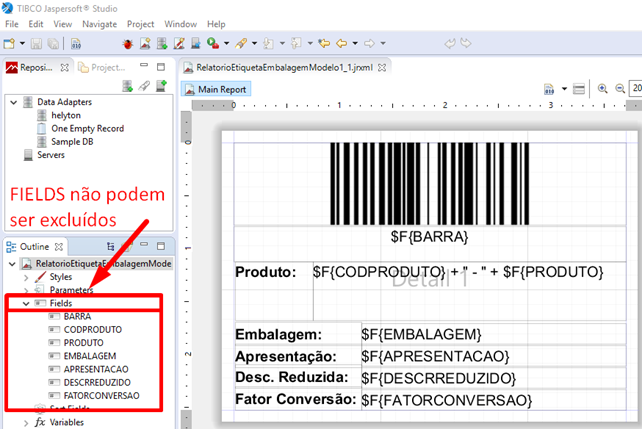Click the red ladybug Debug icon

click(x=128, y=43)
